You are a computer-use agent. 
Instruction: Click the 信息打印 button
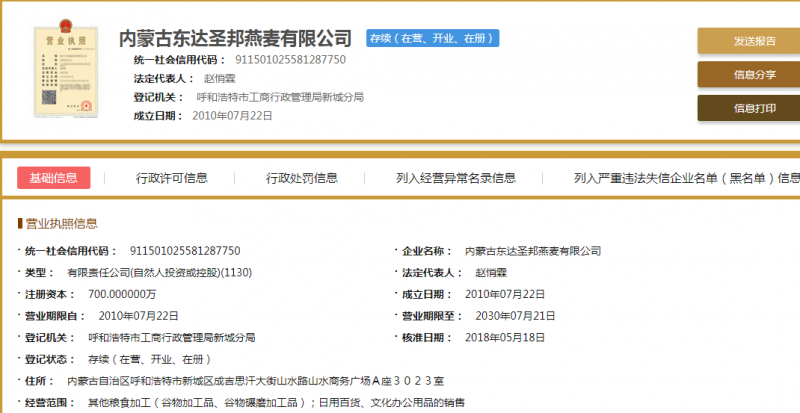[748, 108]
